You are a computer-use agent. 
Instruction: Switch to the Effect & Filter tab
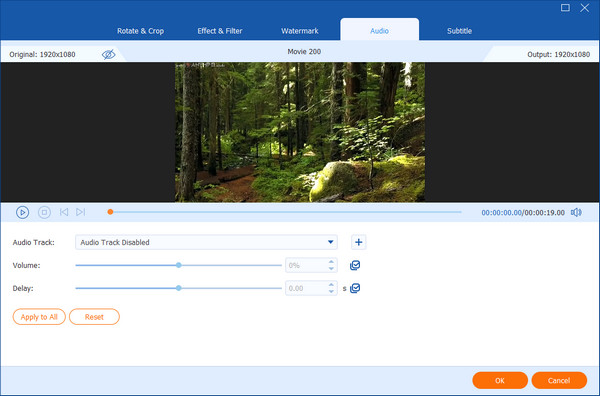tap(220, 31)
